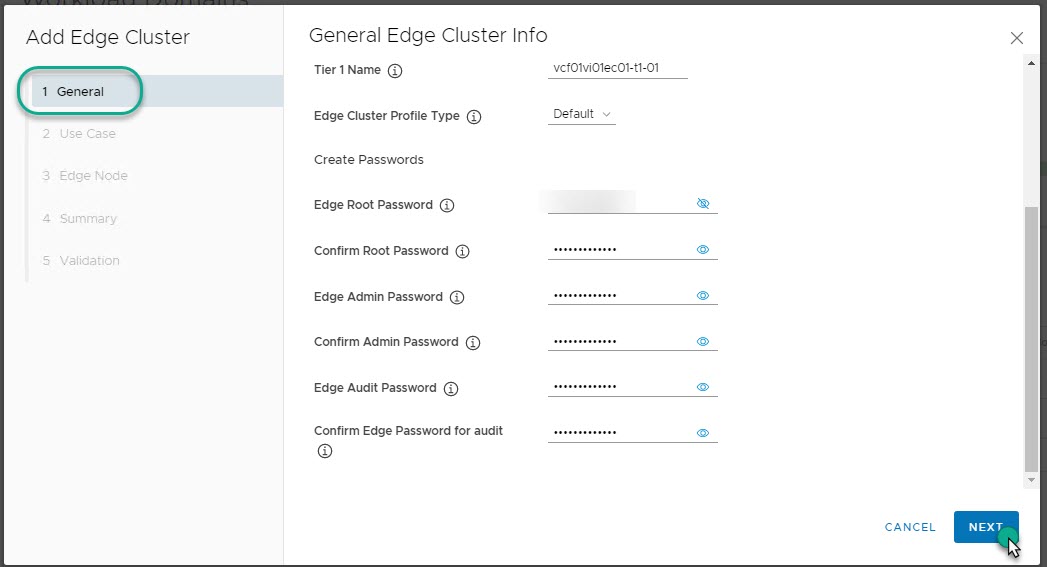Click info icon next to Edge Audit Password
1047x567 pixels.
(451, 389)
